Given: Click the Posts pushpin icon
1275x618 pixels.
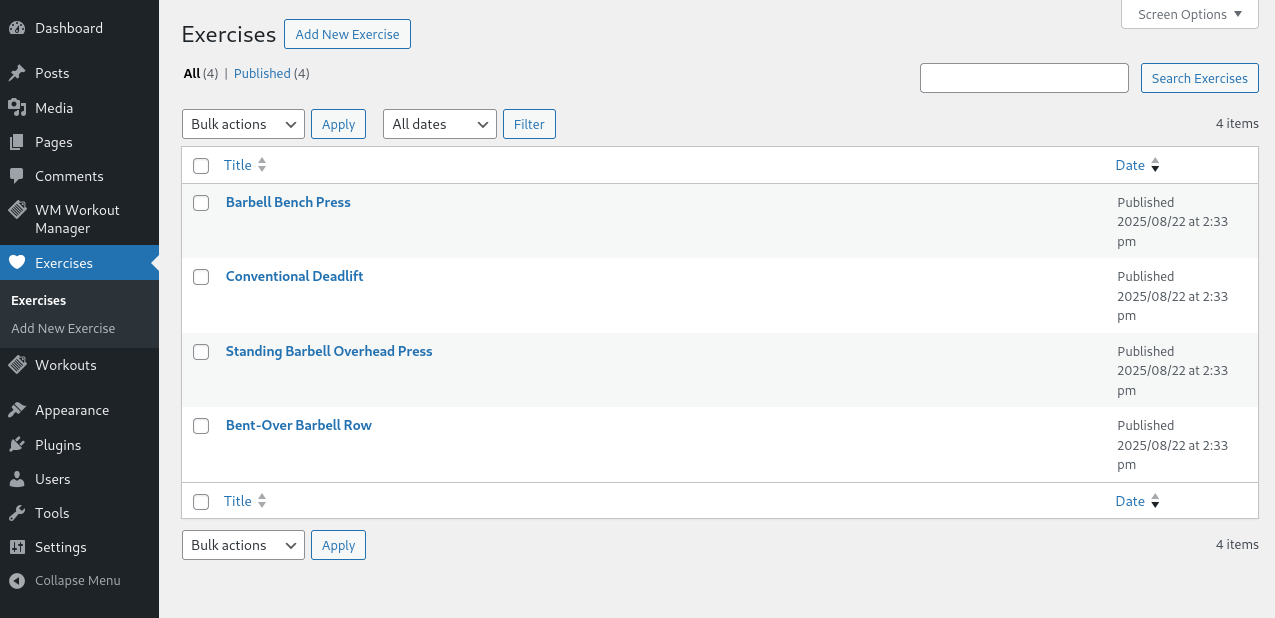Looking at the screenshot, I should coord(17,73).
